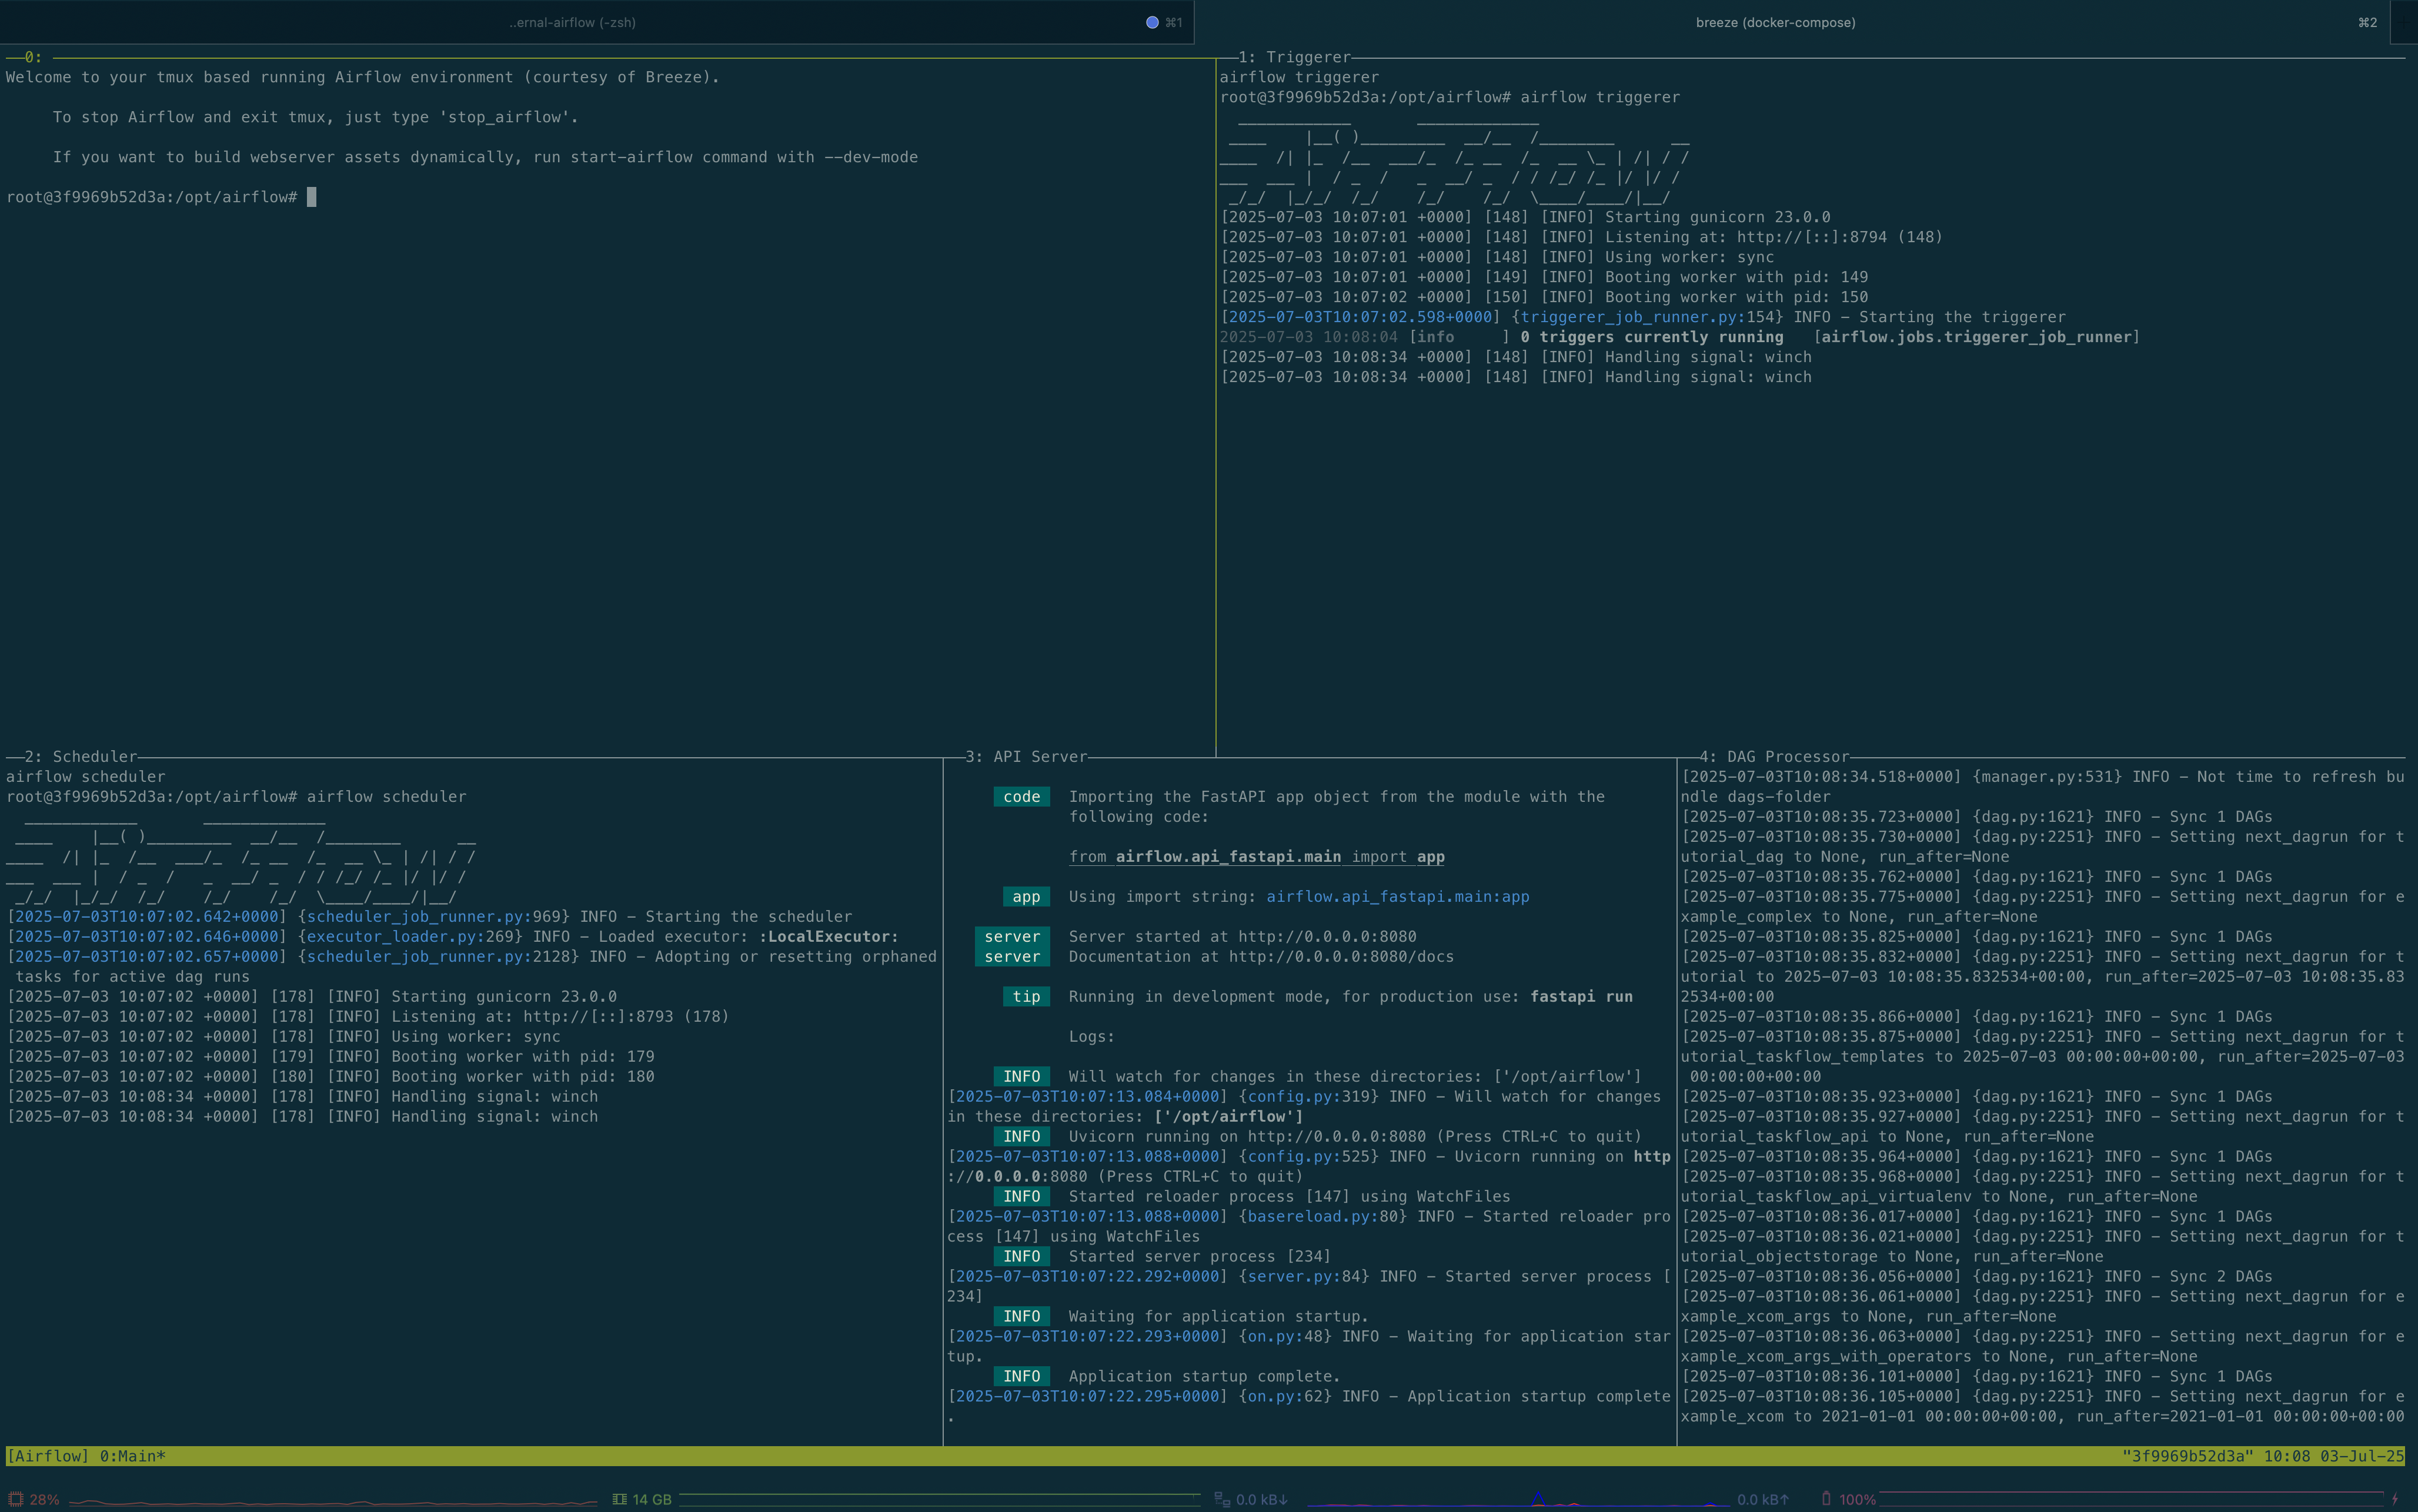Image resolution: width=2418 pixels, height=1512 pixels.
Task: Click the memory icon beside 14 GB
Action: [619, 1499]
